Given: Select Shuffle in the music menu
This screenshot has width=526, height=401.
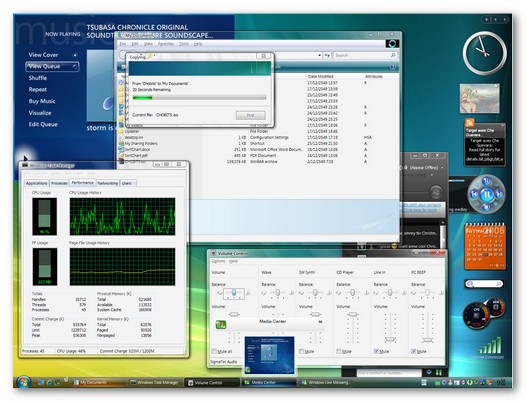Looking at the screenshot, I should pyautogui.click(x=38, y=78).
